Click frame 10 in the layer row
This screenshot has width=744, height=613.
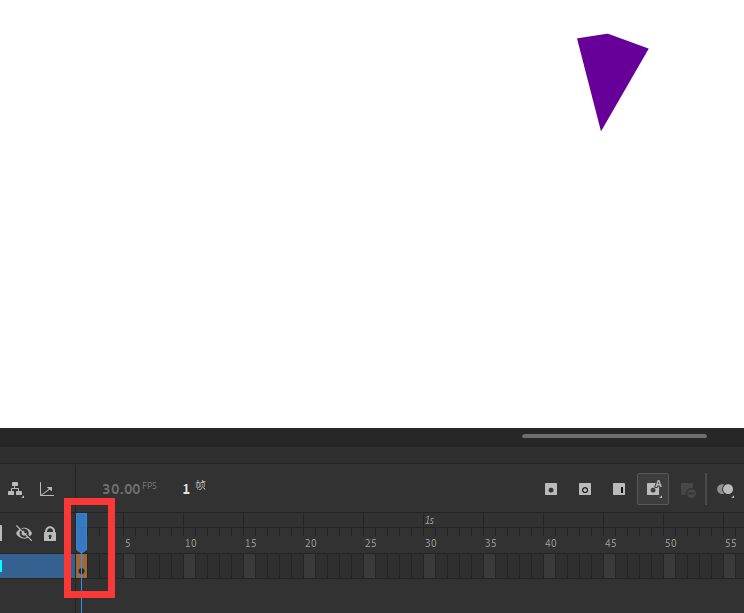point(189,566)
